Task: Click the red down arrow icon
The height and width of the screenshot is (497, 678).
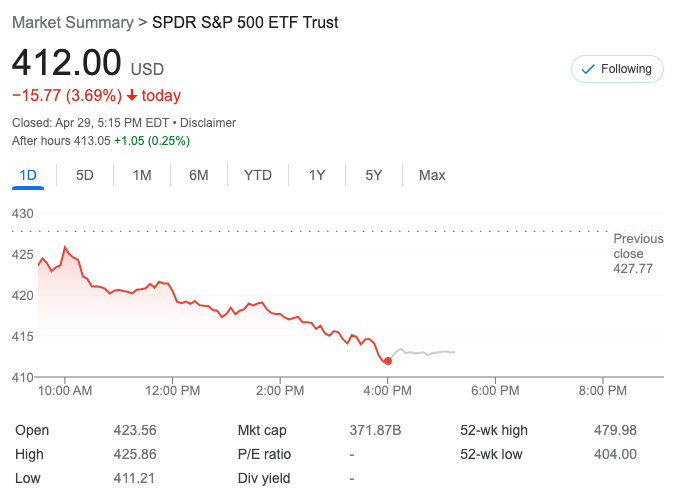Action: point(131,96)
